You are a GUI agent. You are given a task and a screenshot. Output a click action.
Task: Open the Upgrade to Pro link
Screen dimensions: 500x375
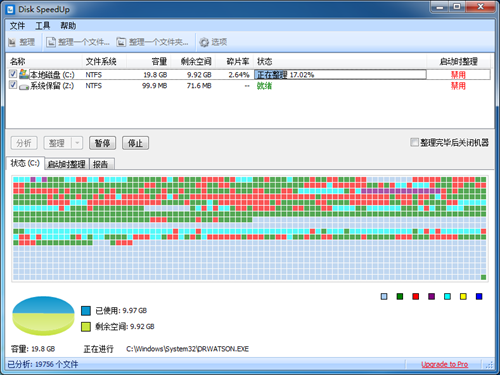[444, 364]
